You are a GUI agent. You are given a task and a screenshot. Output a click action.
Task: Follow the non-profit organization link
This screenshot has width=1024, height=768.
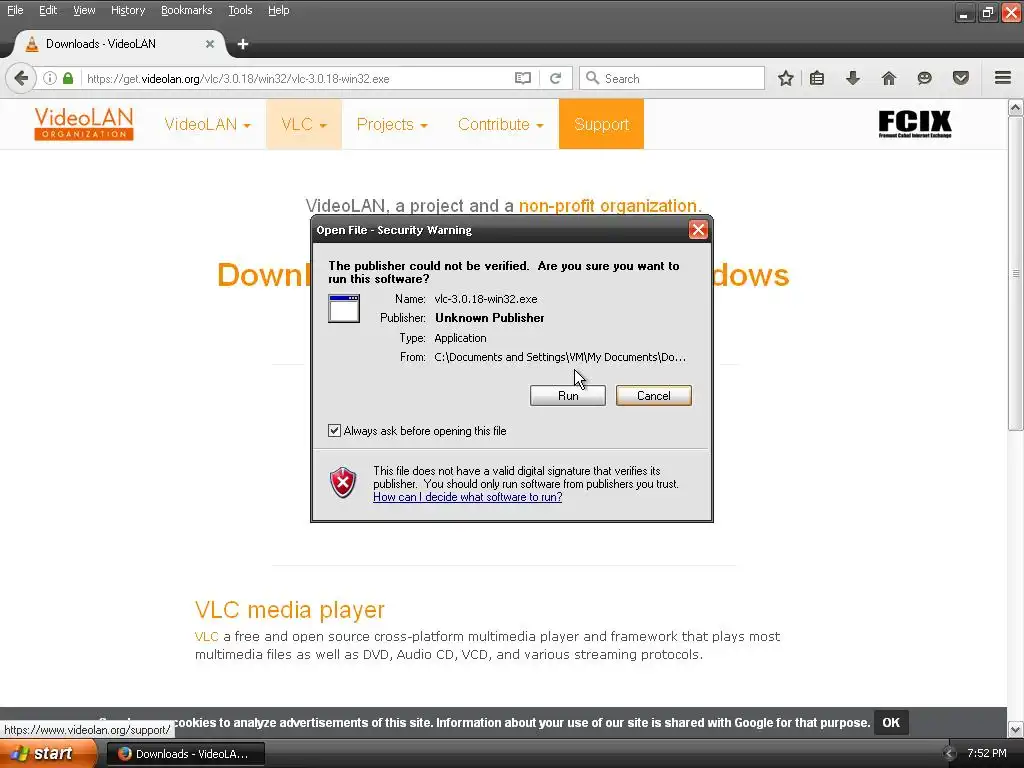[x=607, y=206]
